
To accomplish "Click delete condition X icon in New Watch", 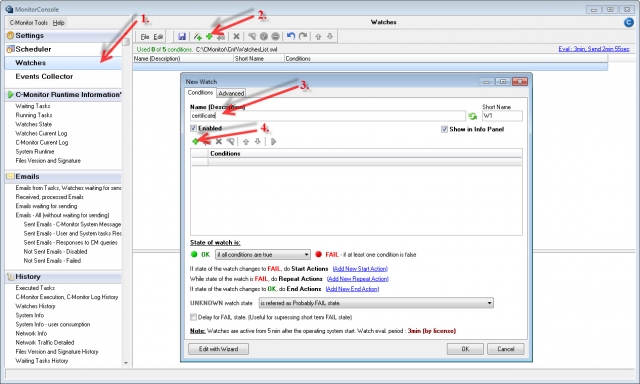I will [x=219, y=141].
